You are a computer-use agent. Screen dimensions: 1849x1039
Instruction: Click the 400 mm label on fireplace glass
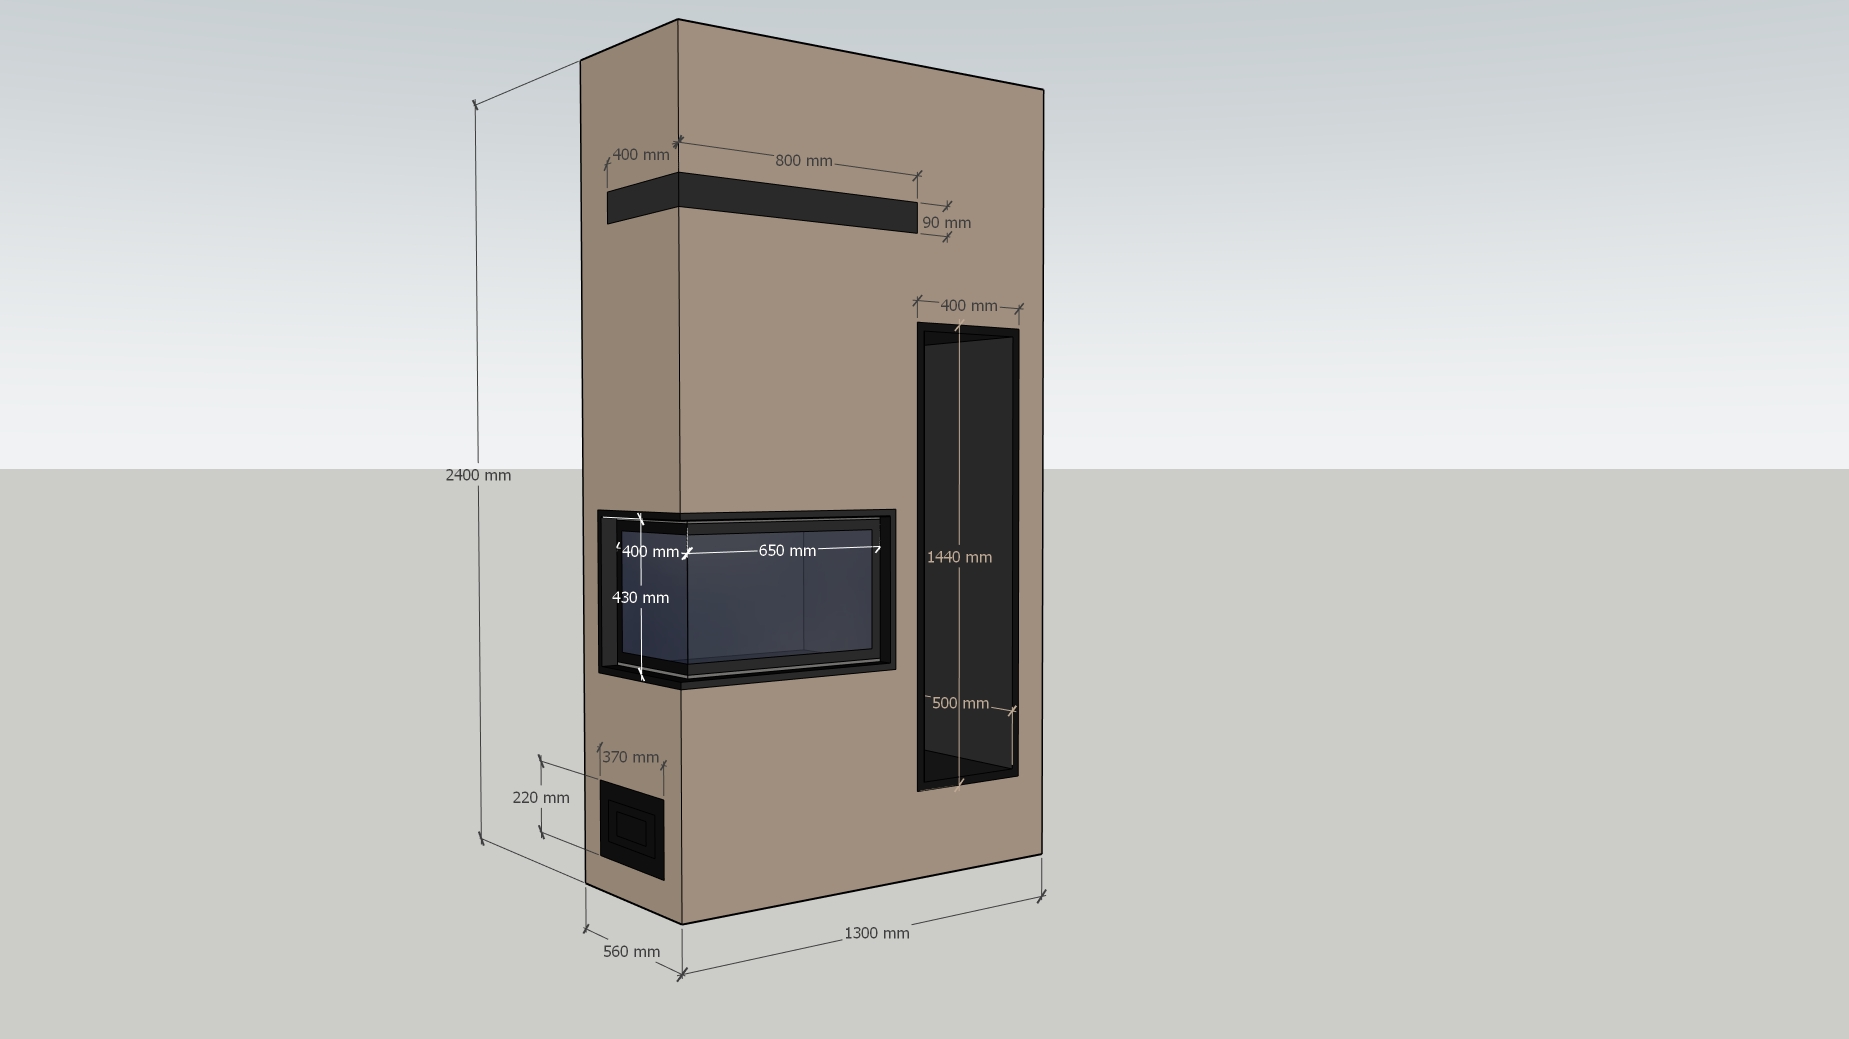(x=650, y=552)
